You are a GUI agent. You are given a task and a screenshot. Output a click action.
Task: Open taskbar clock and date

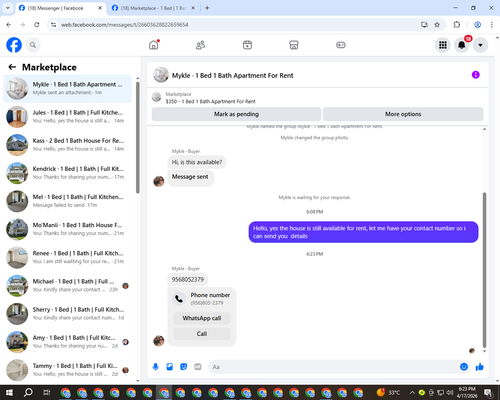pyautogui.click(x=467, y=393)
